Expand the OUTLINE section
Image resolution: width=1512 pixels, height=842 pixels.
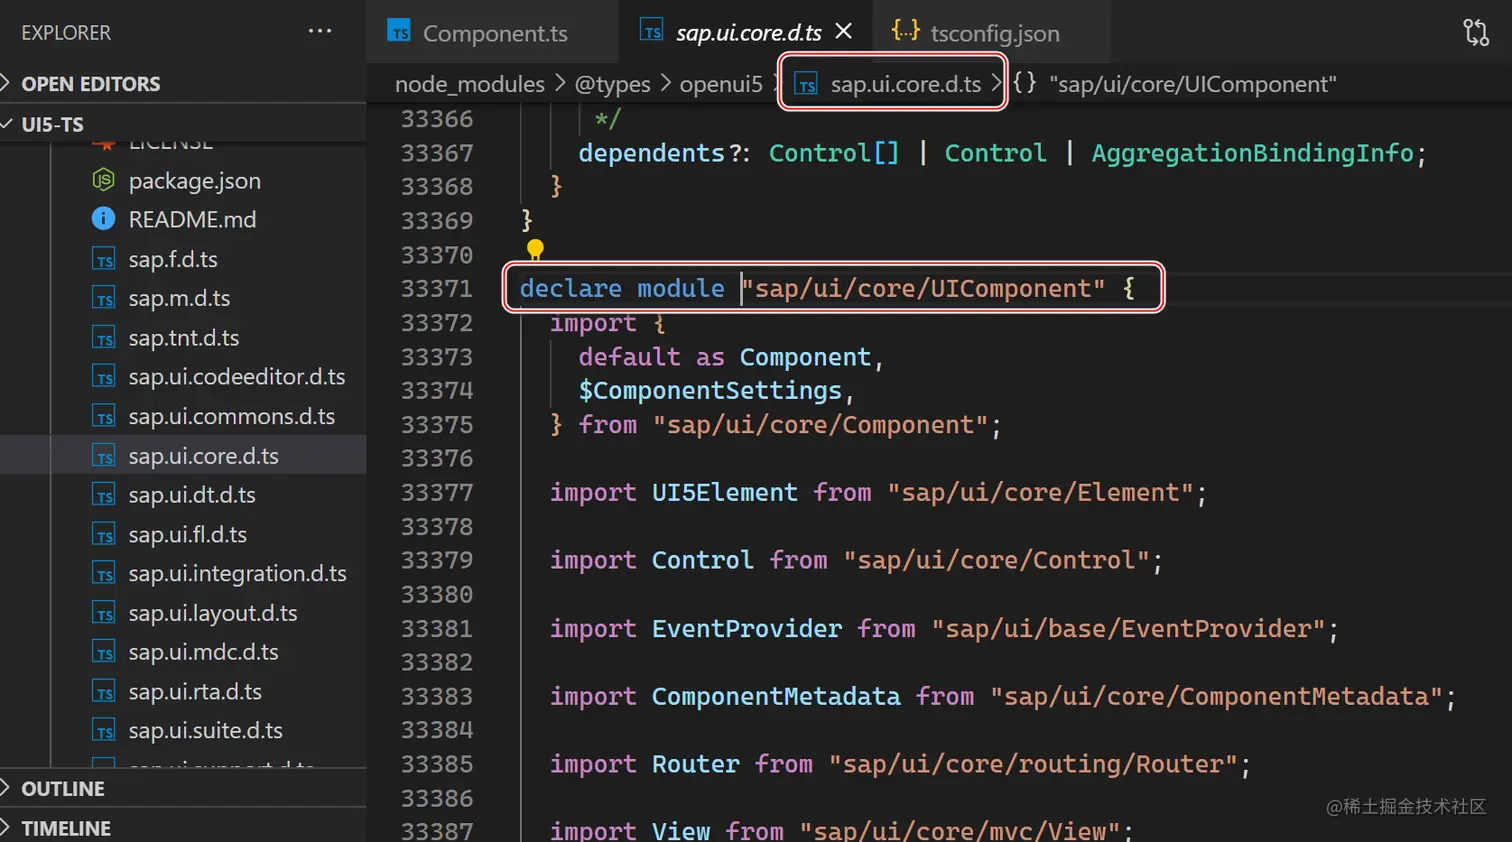pos(183,788)
